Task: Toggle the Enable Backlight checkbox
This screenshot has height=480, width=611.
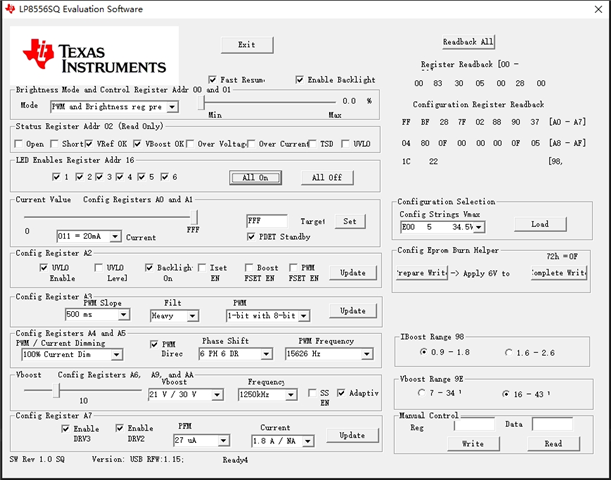Action: tap(299, 80)
